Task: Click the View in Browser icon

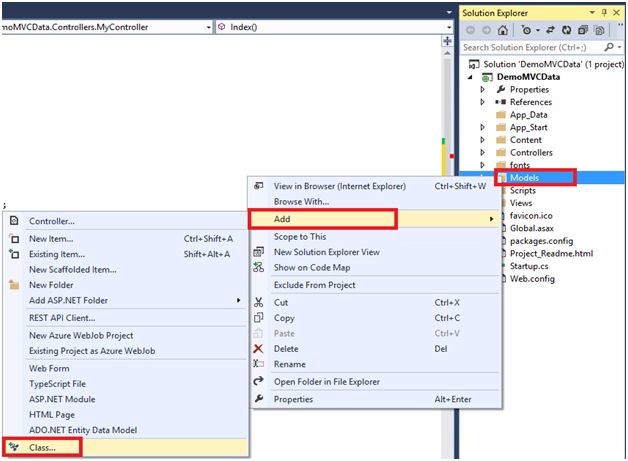Action: pos(259,186)
